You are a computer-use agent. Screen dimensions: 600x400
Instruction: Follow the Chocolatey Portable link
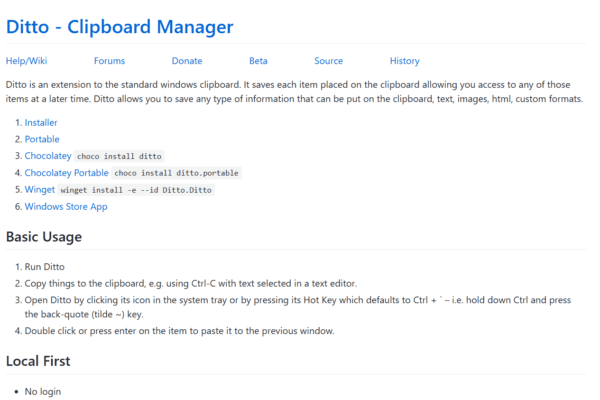(x=66, y=173)
